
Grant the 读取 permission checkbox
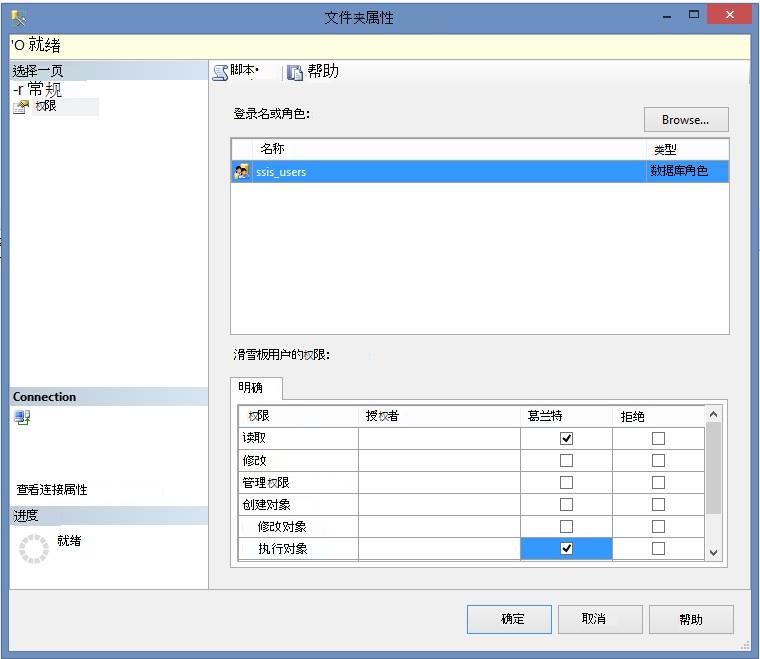566,438
